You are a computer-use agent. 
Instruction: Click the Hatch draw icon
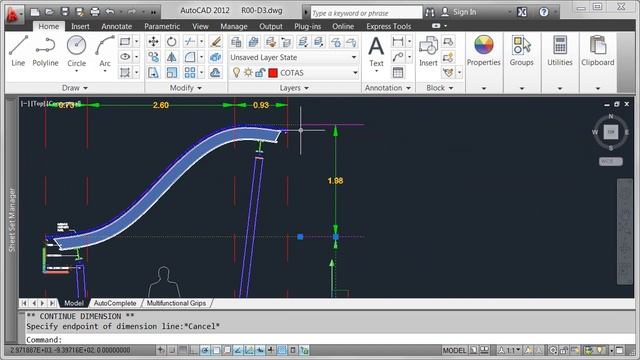(125, 73)
